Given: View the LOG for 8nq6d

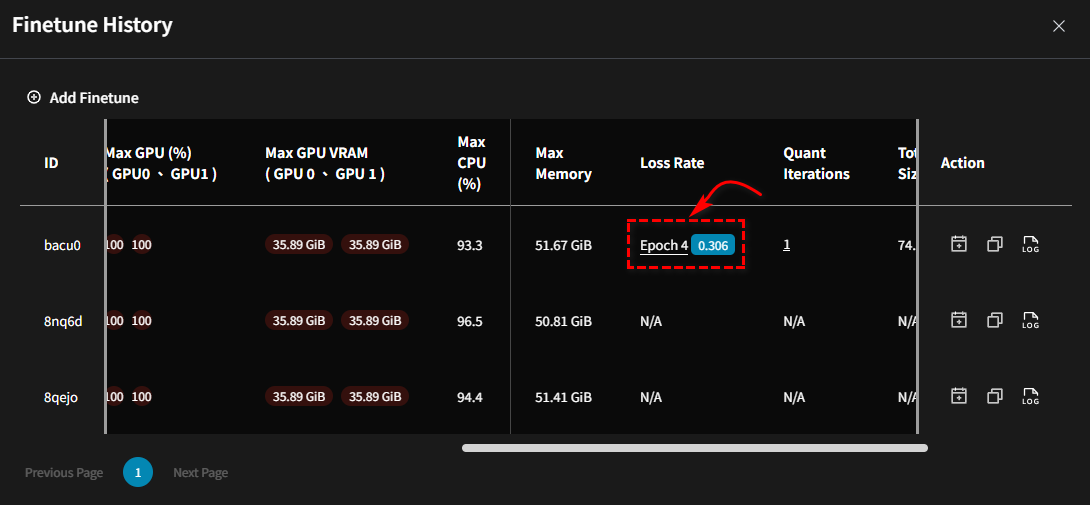Looking at the screenshot, I should [1031, 320].
